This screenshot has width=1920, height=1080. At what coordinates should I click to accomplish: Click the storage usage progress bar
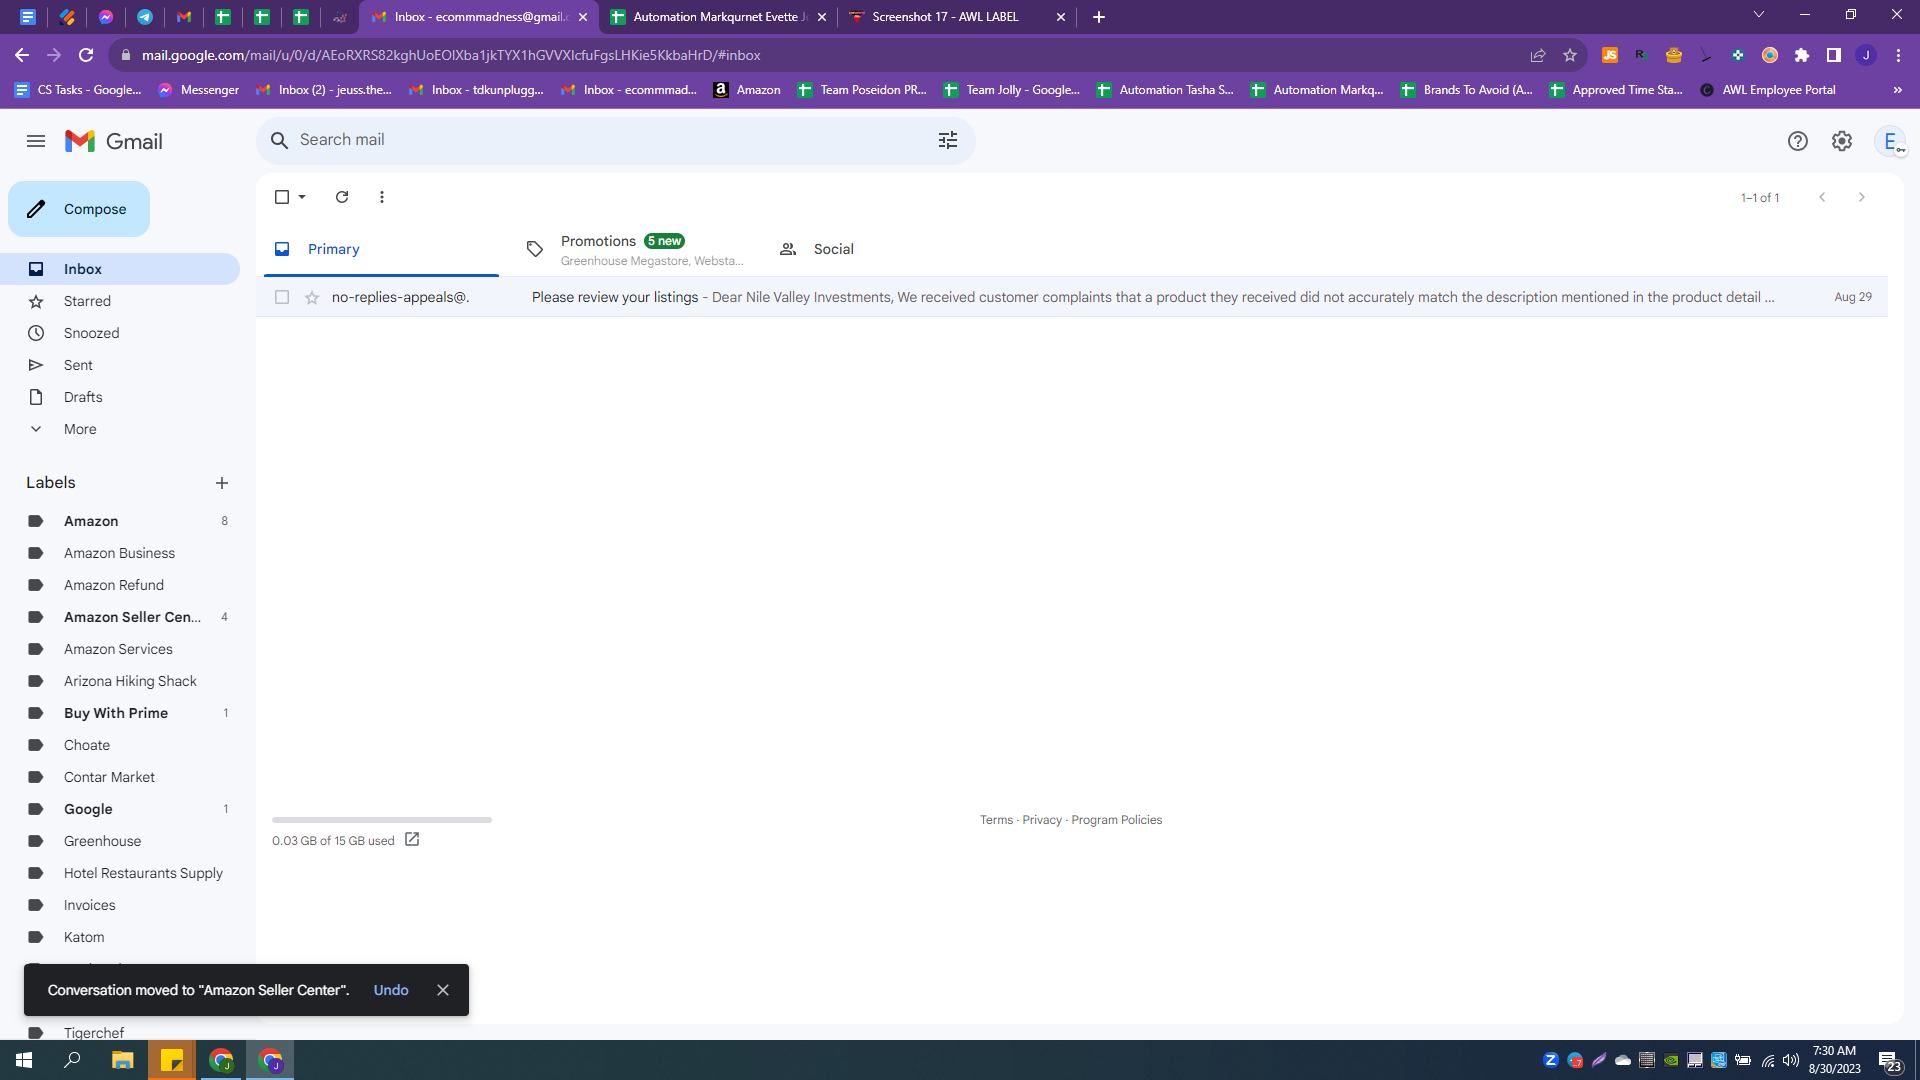[x=382, y=820]
